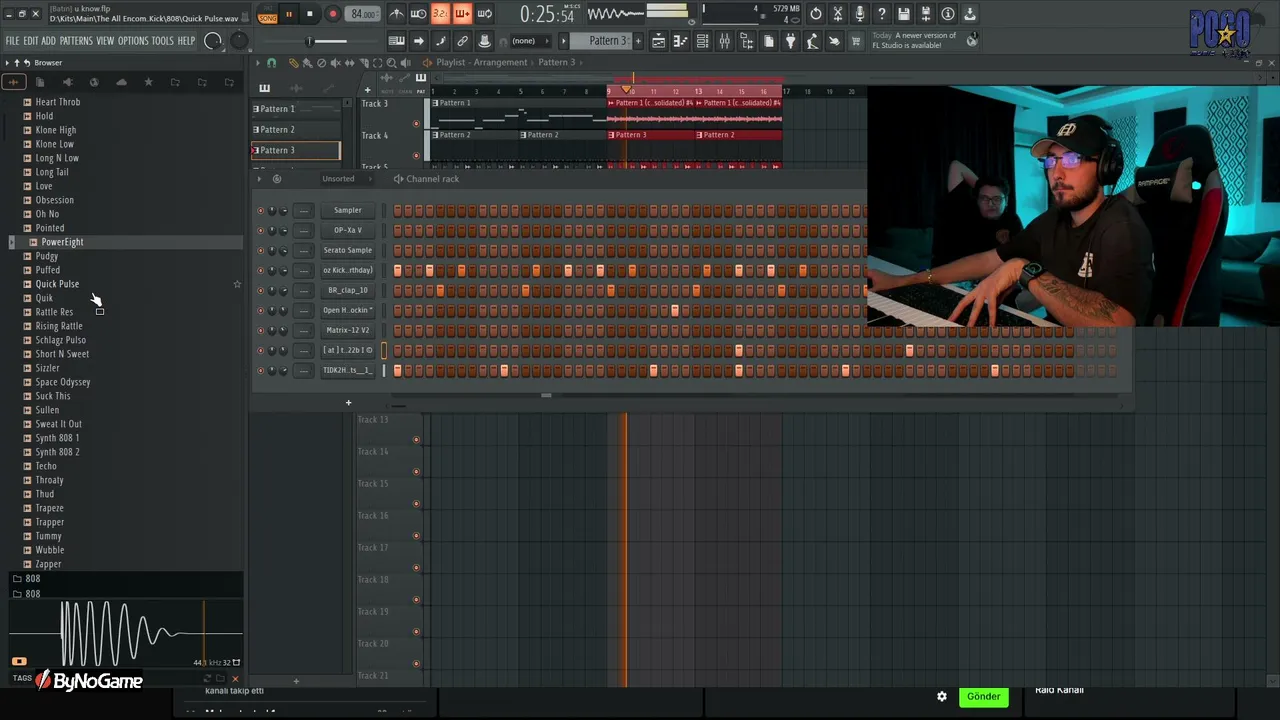Open the TOOLS menu

pos(163,41)
